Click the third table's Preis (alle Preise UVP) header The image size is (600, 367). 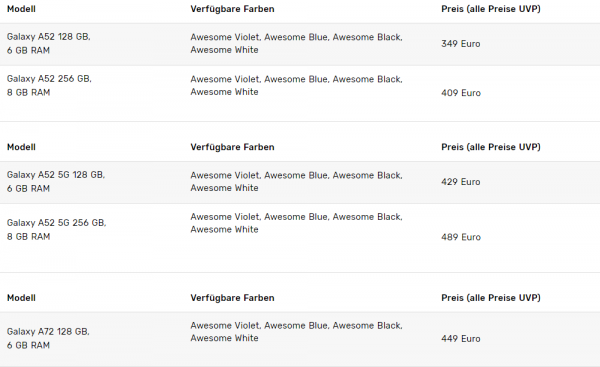coord(491,298)
